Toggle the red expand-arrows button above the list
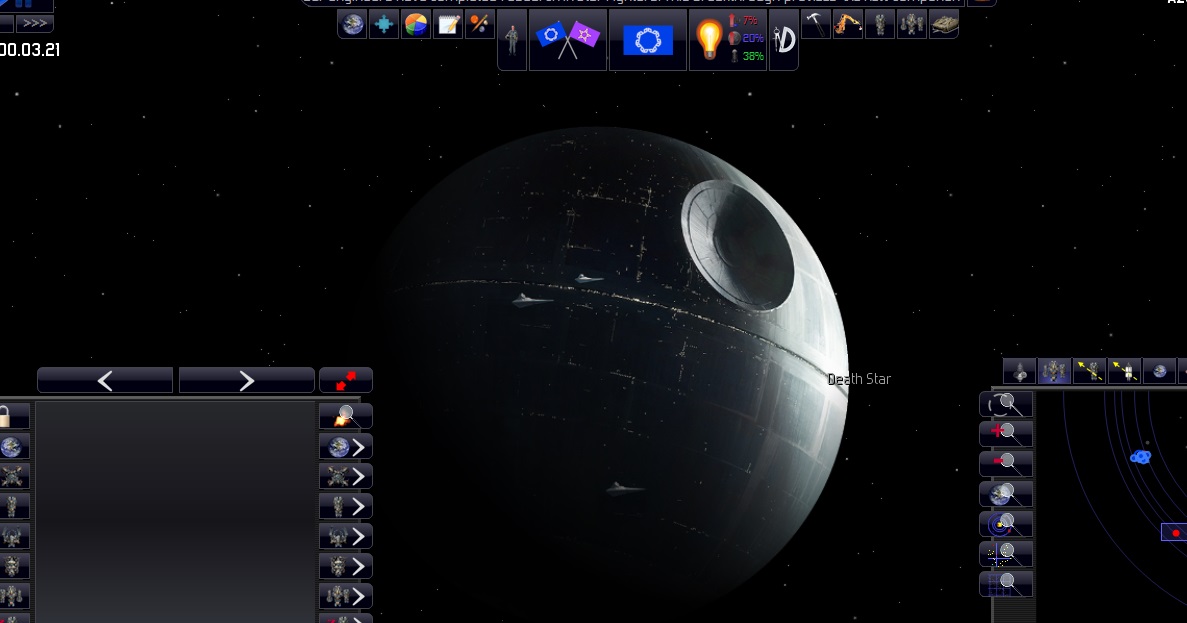The image size is (1187, 623). pos(347,379)
